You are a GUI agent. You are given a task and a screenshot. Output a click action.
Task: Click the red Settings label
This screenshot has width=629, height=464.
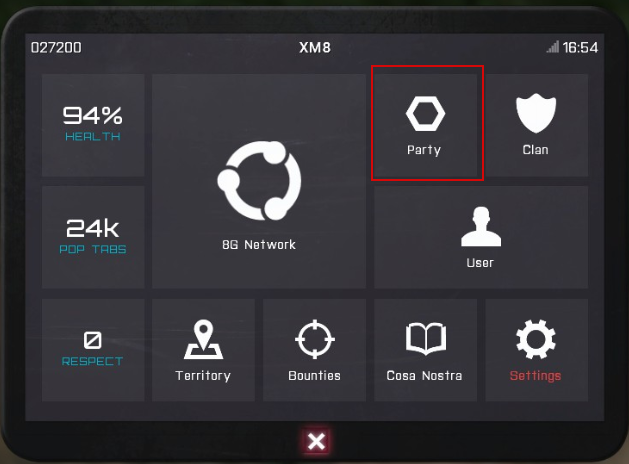[536, 376]
